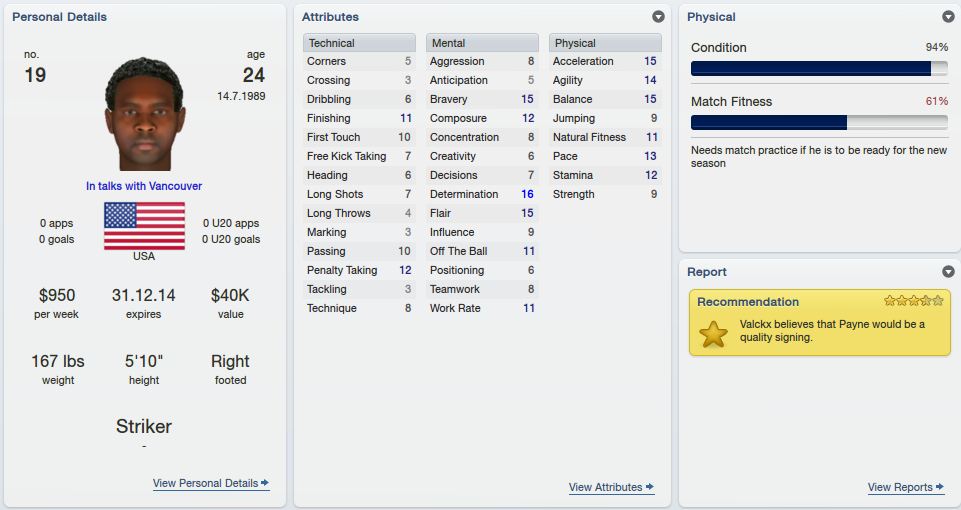Viewport: 961px width, 510px height.
Task: Open the Attributes panel dropdown arrow
Action: pos(658,17)
